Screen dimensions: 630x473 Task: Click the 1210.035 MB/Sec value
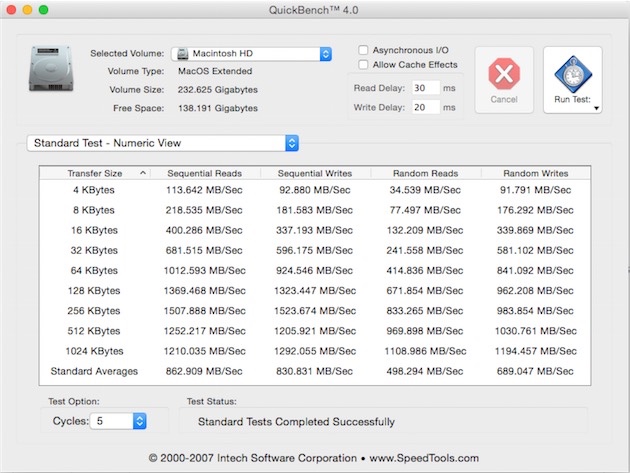[205, 351]
